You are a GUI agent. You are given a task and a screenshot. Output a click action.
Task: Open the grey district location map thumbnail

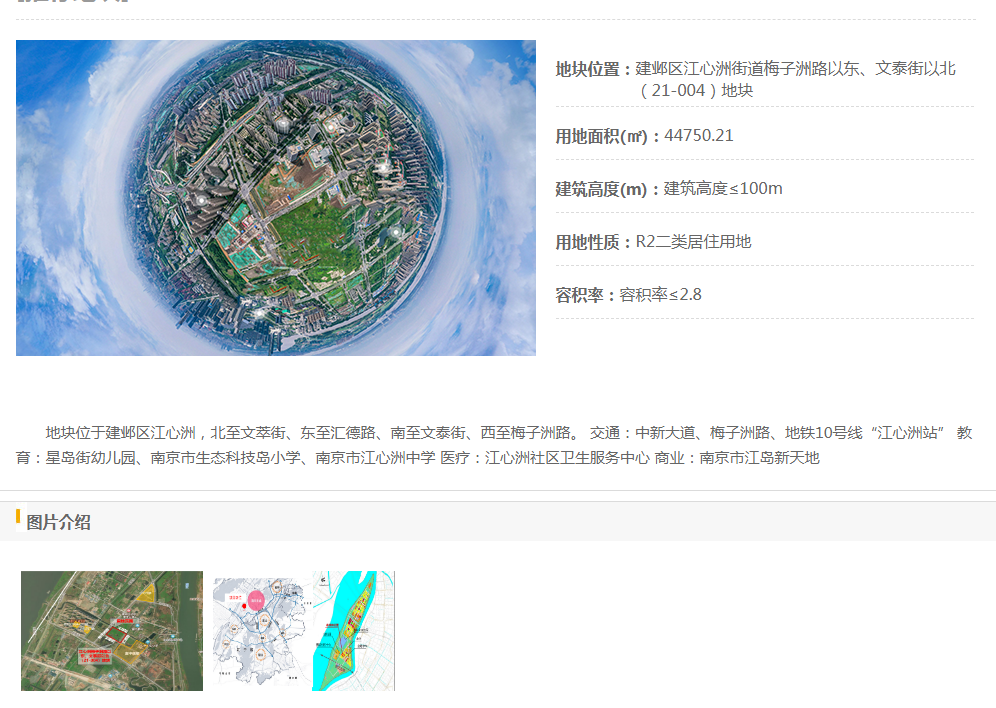click(x=261, y=630)
